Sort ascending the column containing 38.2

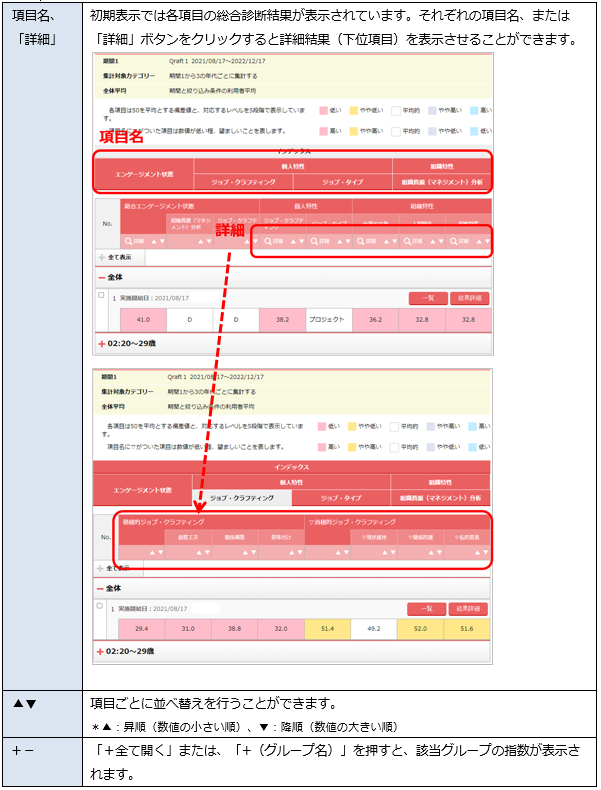[x=294, y=241]
